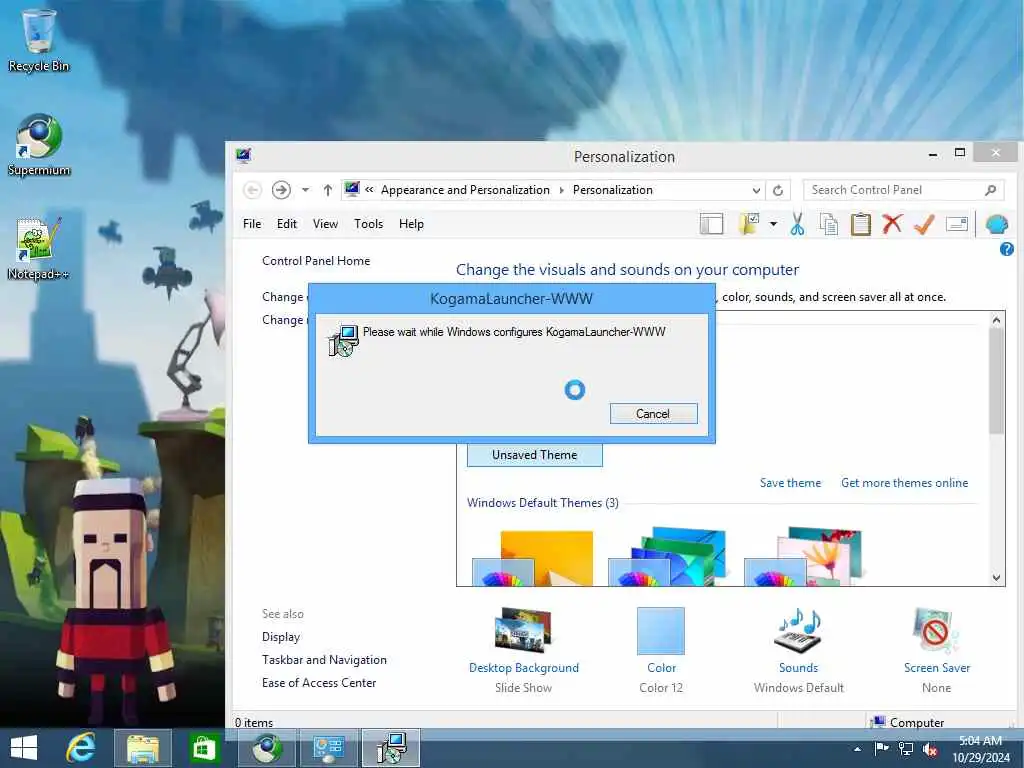The width and height of the screenshot is (1024, 768).
Task: Click the search magnifier in Control Panel search
Action: click(x=991, y=190)
